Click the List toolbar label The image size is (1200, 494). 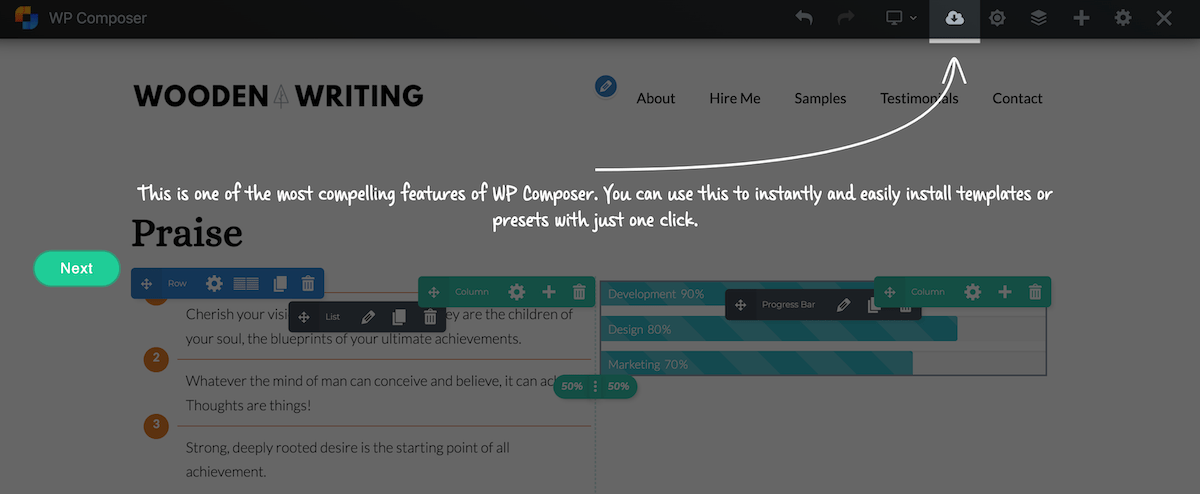pos(333,317)
